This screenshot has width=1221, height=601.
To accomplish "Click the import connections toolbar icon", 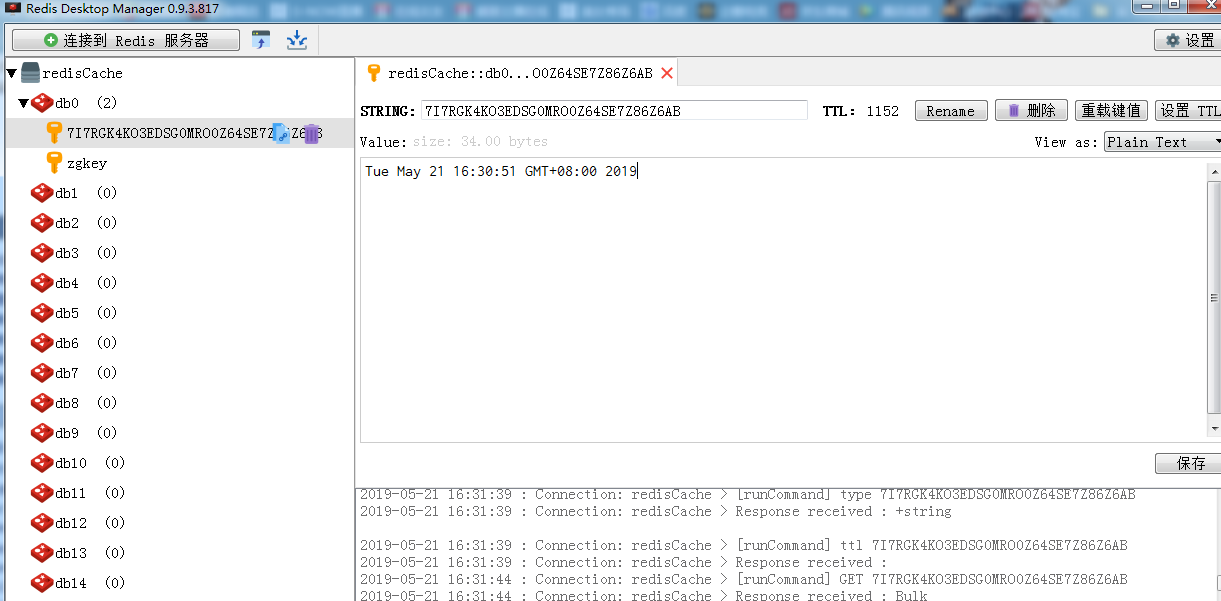I will [x=261, y=40].
